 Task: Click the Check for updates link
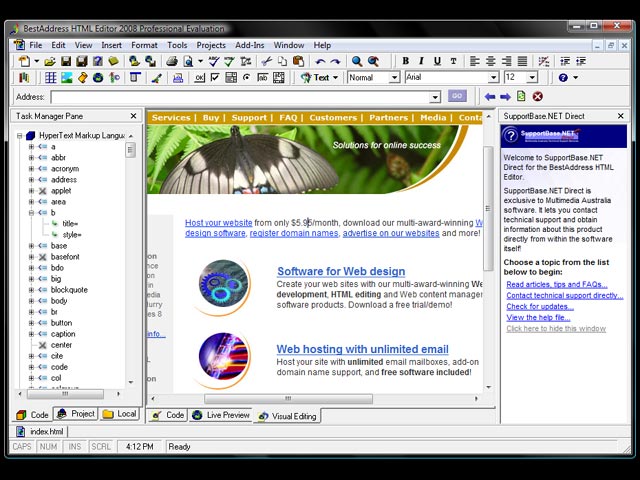[540, 307]
